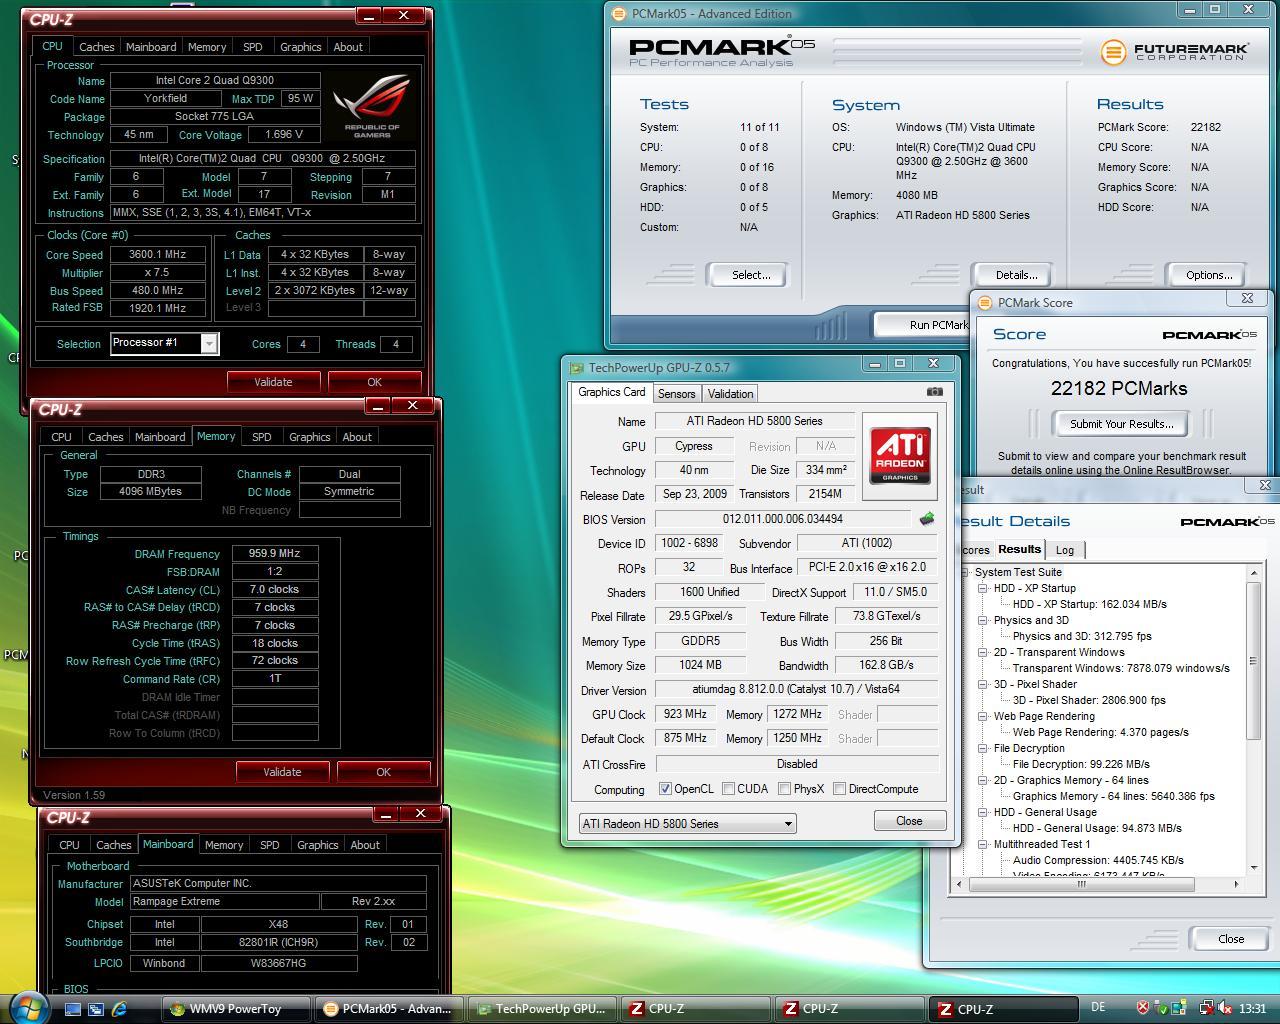Screen dimensions: 1280x1024
Task: Open the Windows Start orb
Action: pos(27,1007)
